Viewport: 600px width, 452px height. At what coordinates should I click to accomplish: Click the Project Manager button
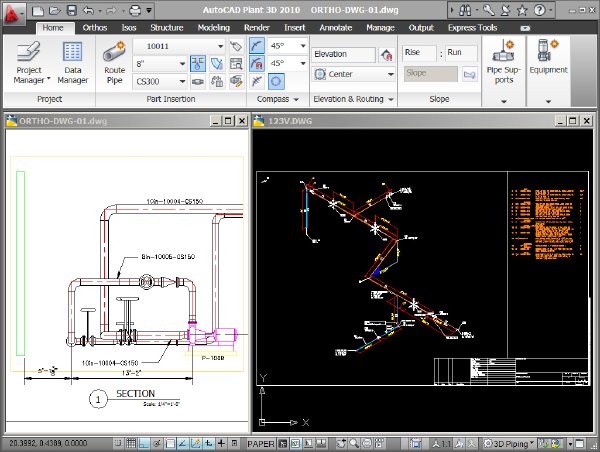tap(29, 63)
